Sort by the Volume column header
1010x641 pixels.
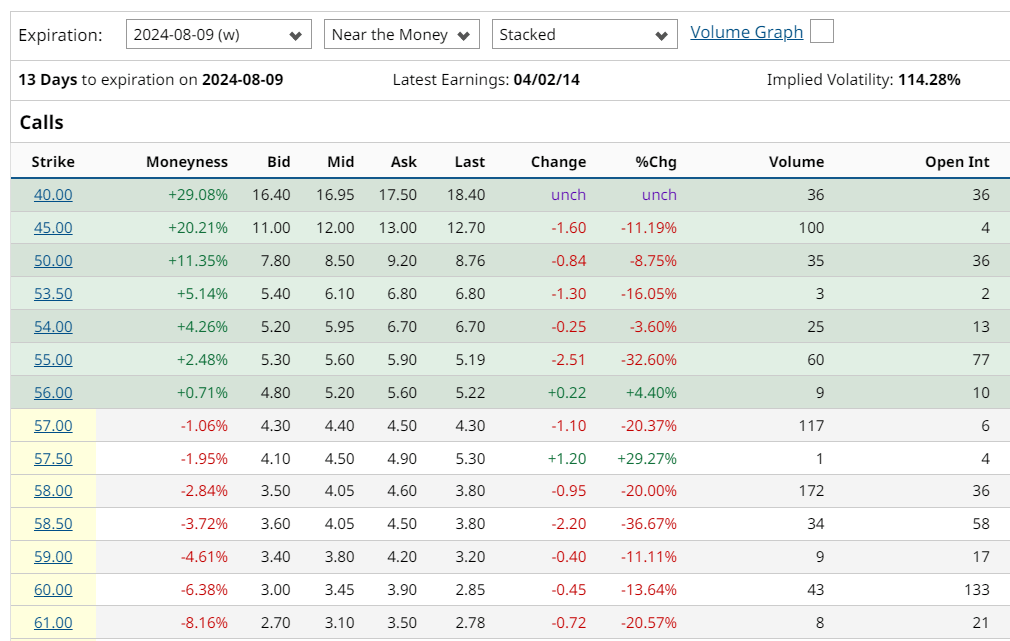(796, 161)
